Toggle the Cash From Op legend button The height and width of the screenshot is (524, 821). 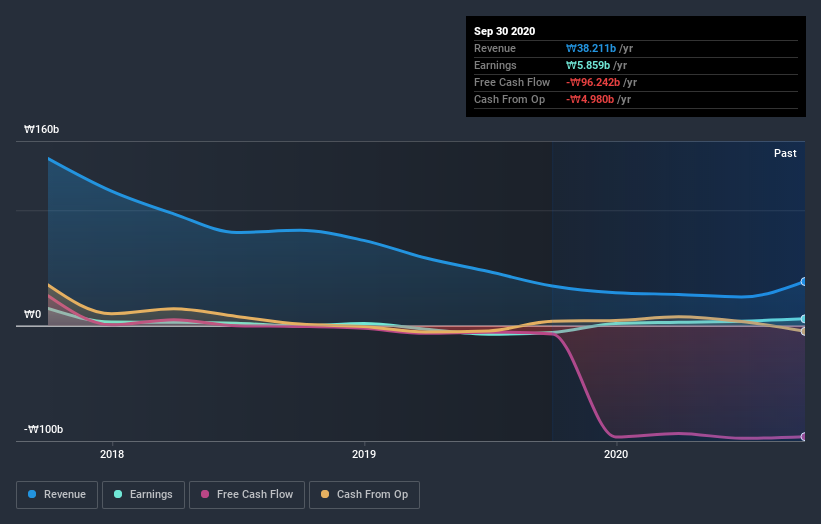coord(364,495)
